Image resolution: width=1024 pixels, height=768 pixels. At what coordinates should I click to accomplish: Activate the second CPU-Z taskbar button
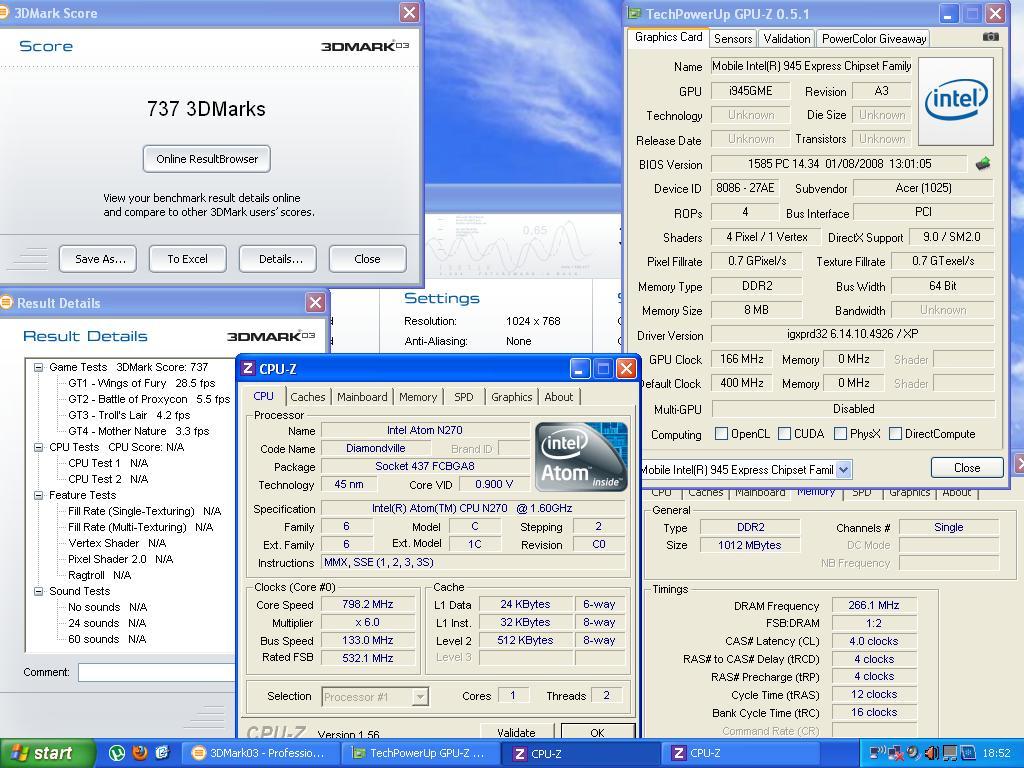pos(740,753)
